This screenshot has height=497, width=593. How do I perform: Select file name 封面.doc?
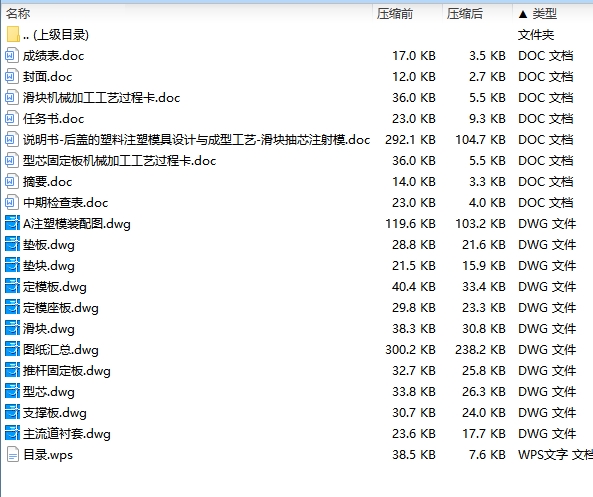click(47, 77)
